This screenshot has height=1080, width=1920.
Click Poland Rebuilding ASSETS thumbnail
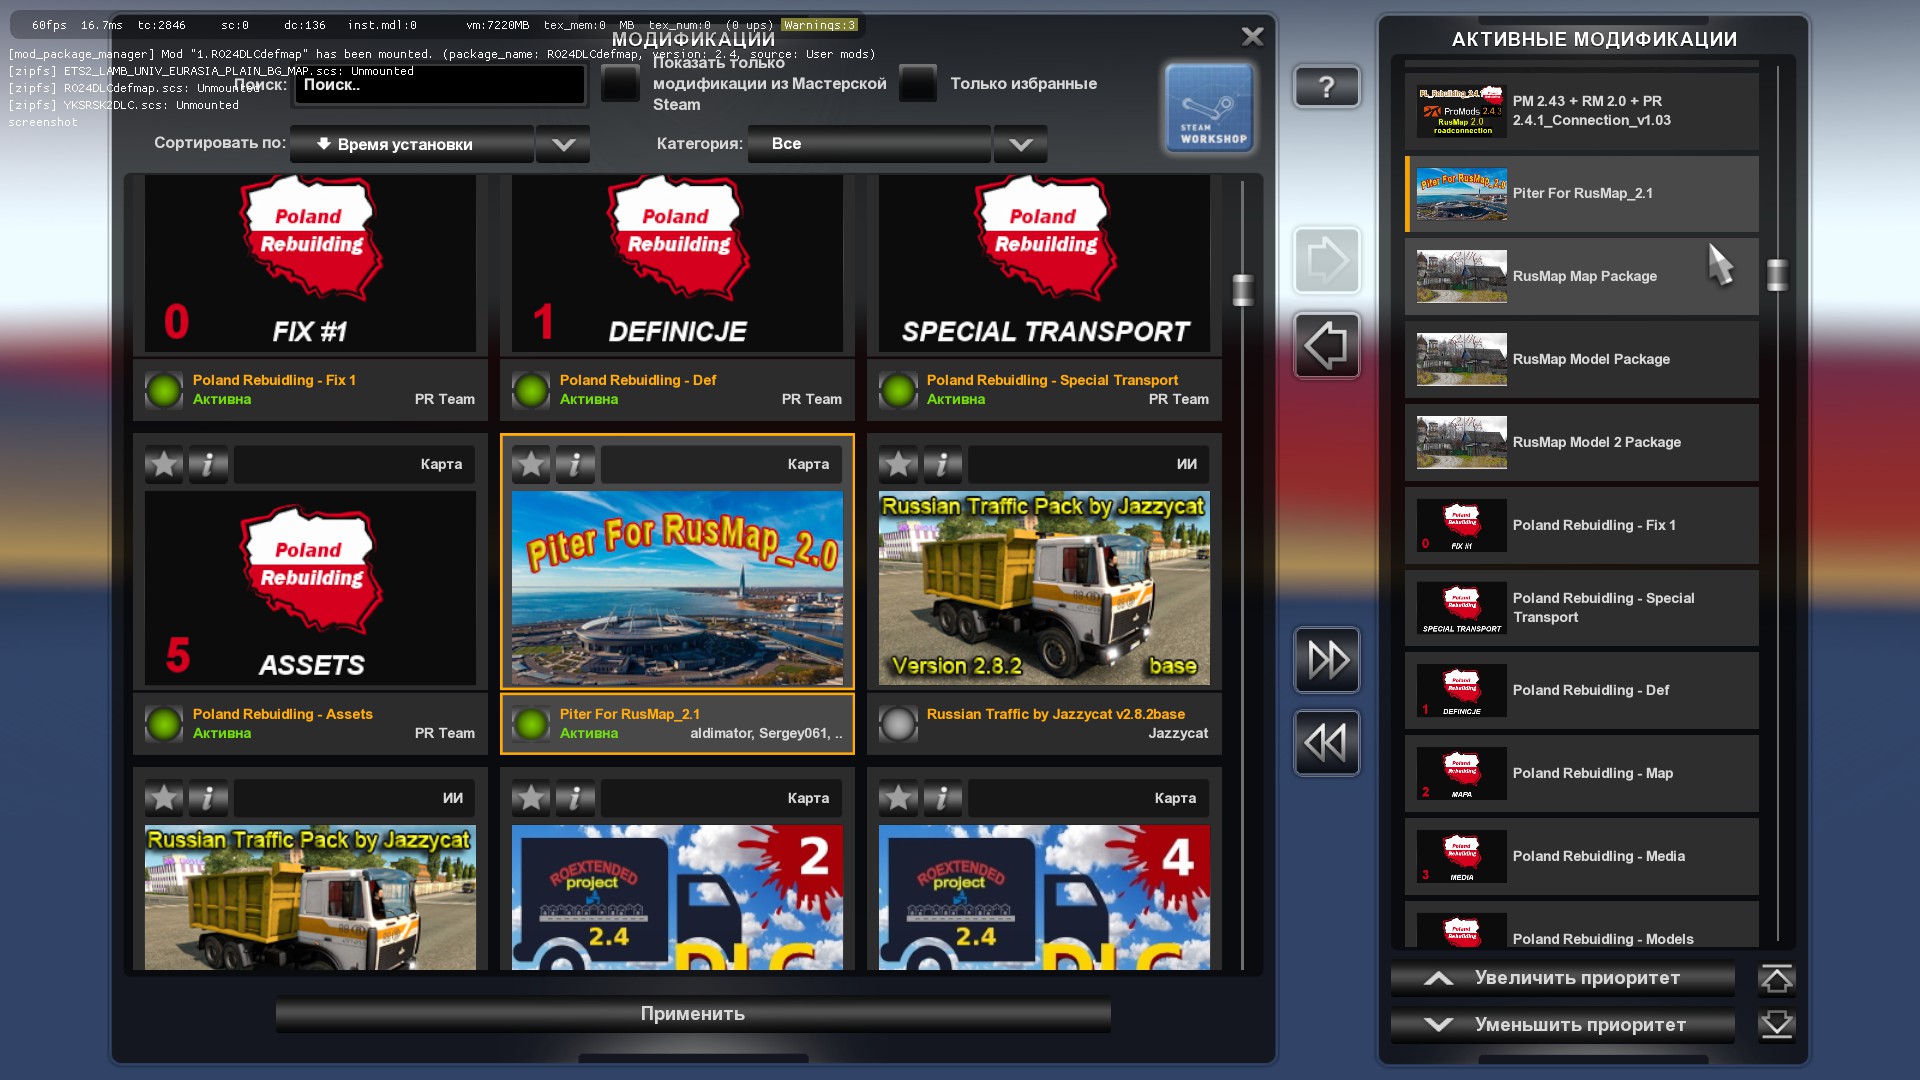coord(310,588)
